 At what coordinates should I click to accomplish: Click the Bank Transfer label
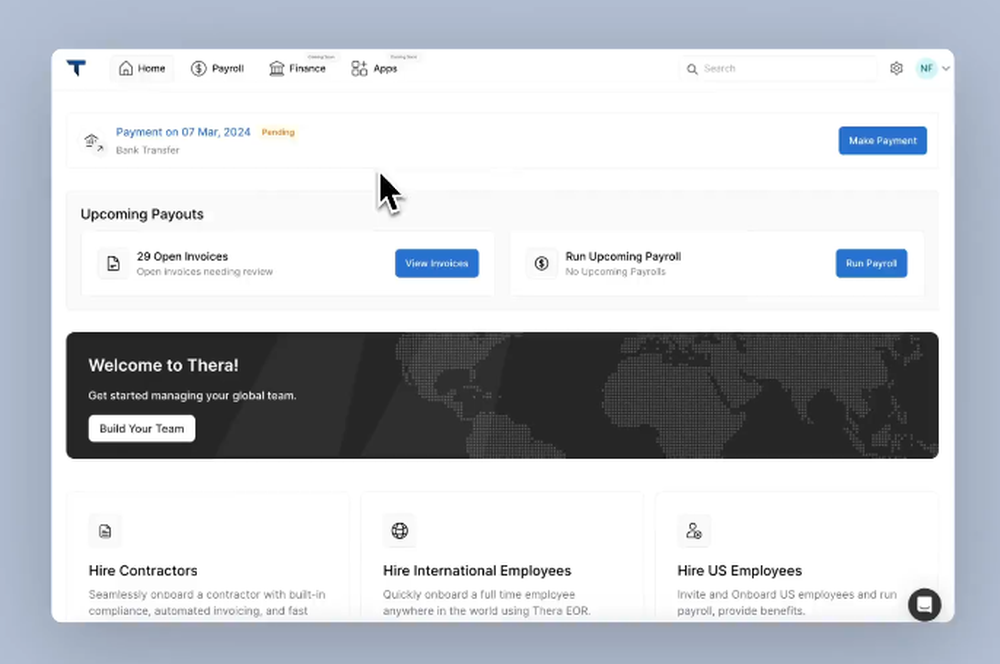(x=147, y=150)
